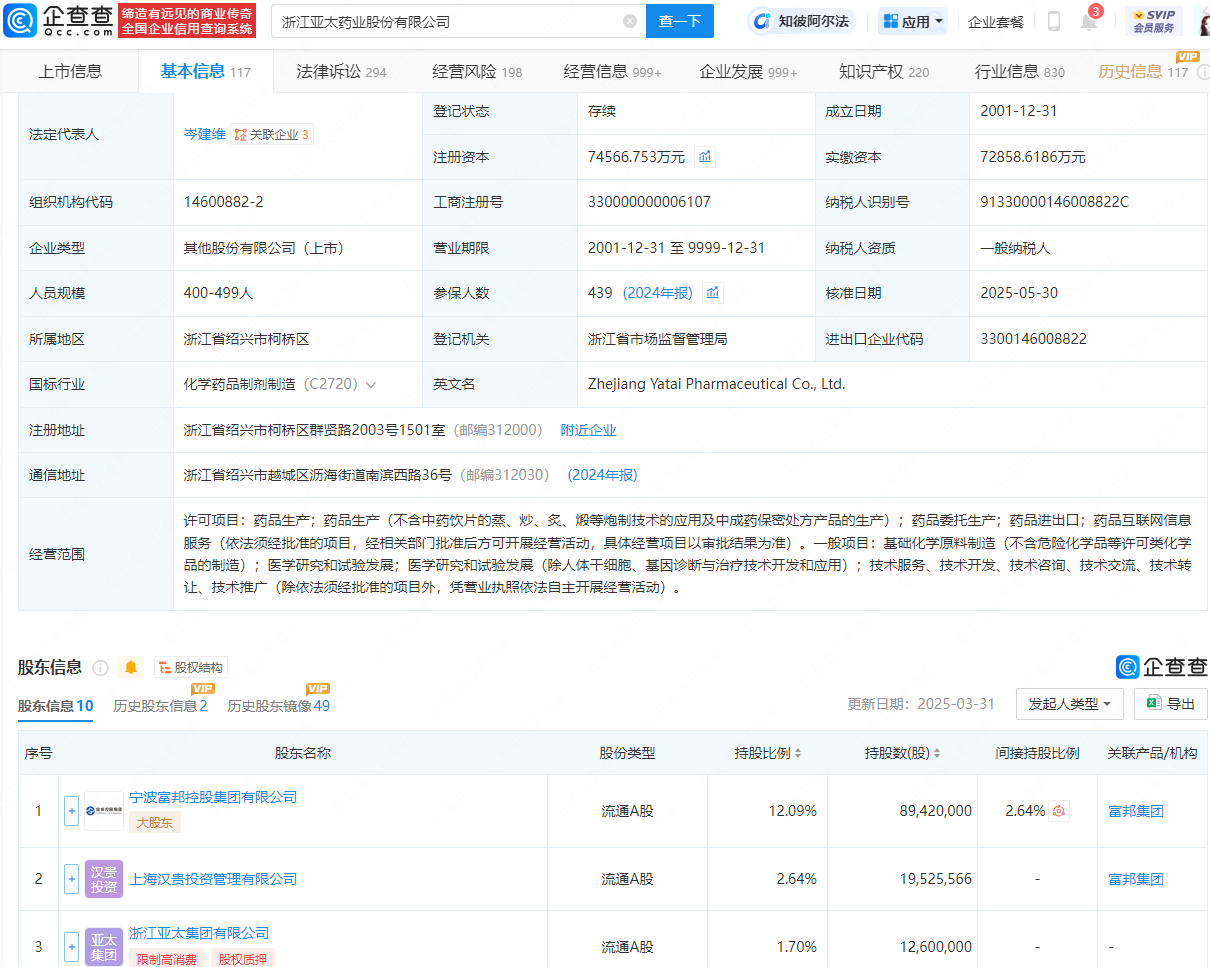Click the 限制高消费 tag
Viewport: 1210px width, 967px height.
click(x=167, y=958)
